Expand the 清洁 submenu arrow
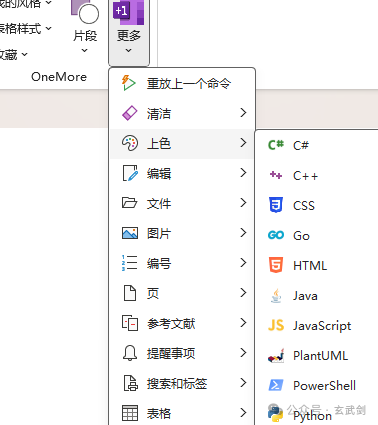 (243, 113)
